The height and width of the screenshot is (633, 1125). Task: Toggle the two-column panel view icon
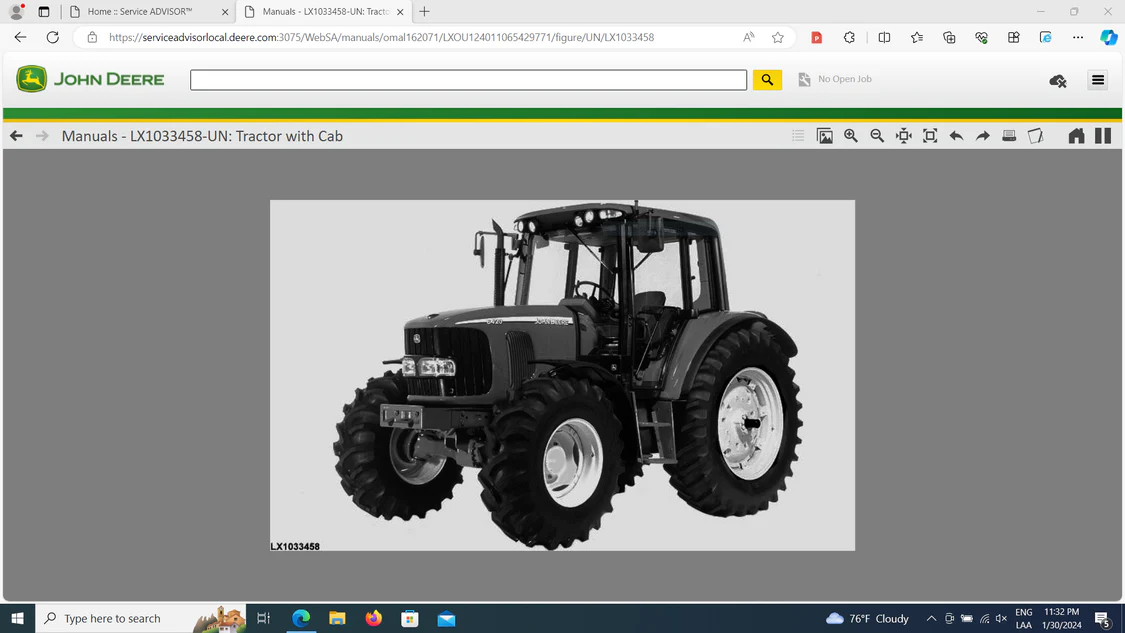pyautogui.click(x=1103, y=136)
